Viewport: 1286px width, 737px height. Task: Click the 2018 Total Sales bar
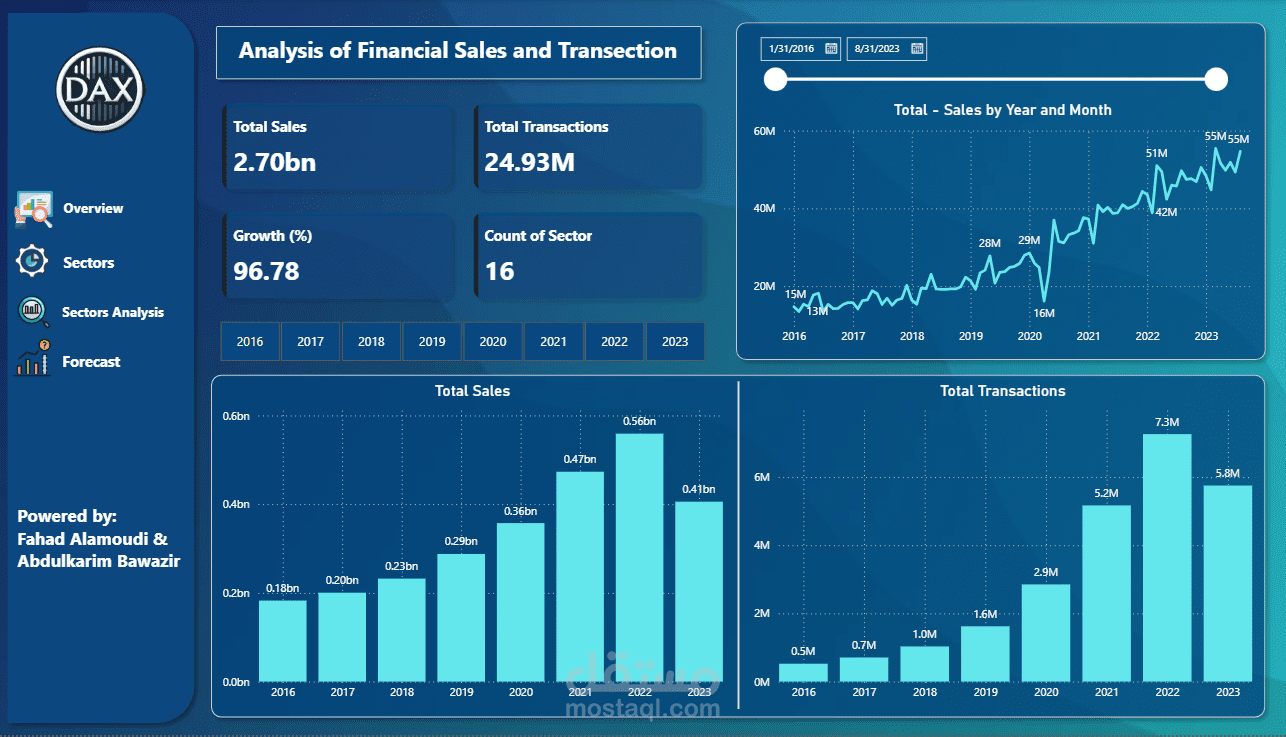click(402, 630)
